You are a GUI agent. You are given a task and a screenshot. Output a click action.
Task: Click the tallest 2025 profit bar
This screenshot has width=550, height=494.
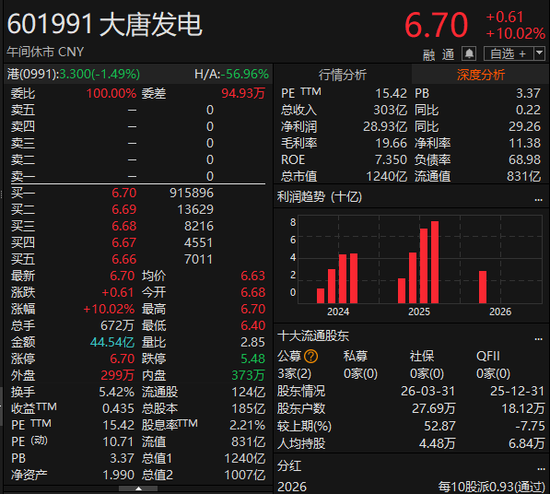[x=435, y=262]
